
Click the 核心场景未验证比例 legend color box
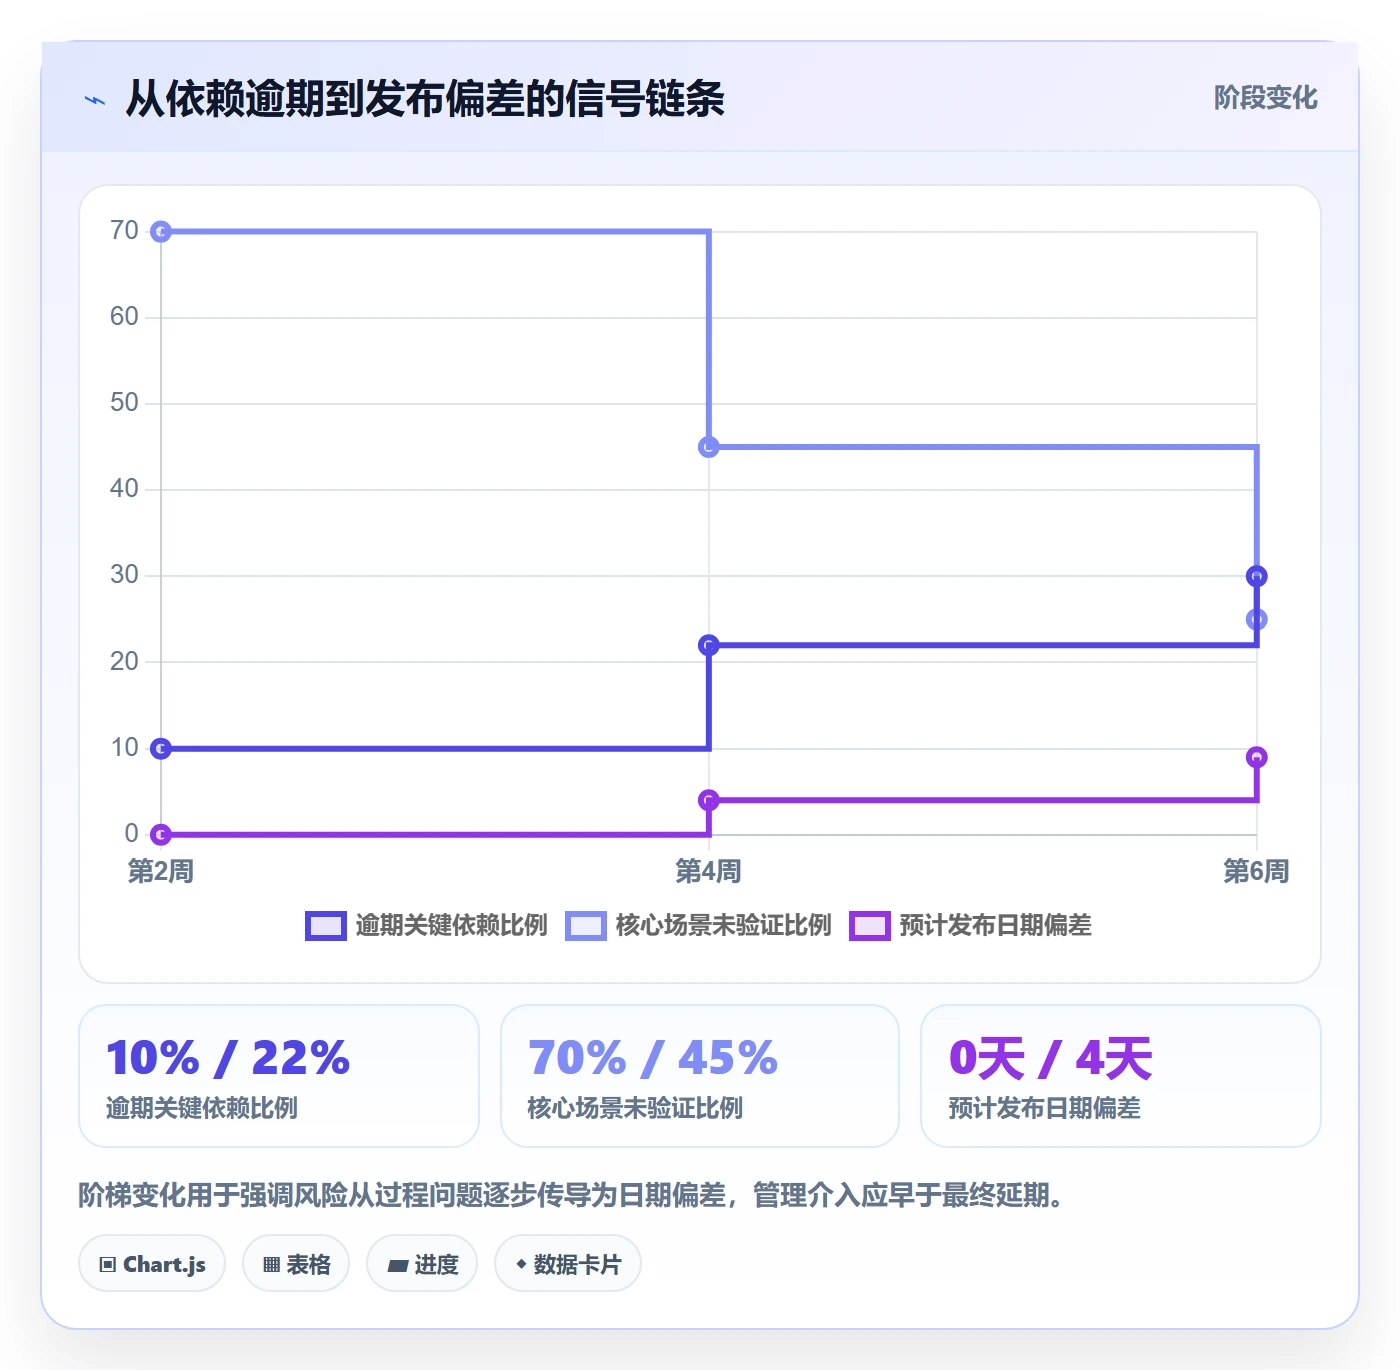[x=586, y=926]
